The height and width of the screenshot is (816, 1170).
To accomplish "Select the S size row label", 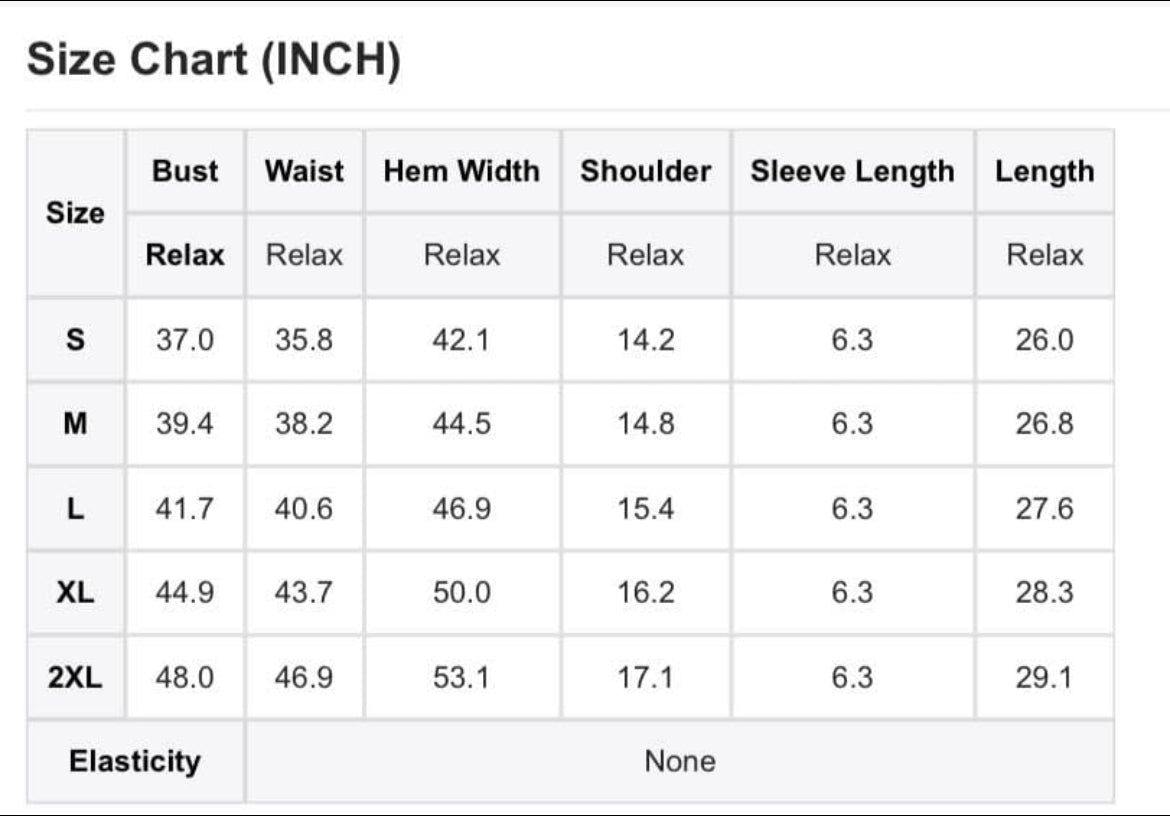I will [75, 340].
